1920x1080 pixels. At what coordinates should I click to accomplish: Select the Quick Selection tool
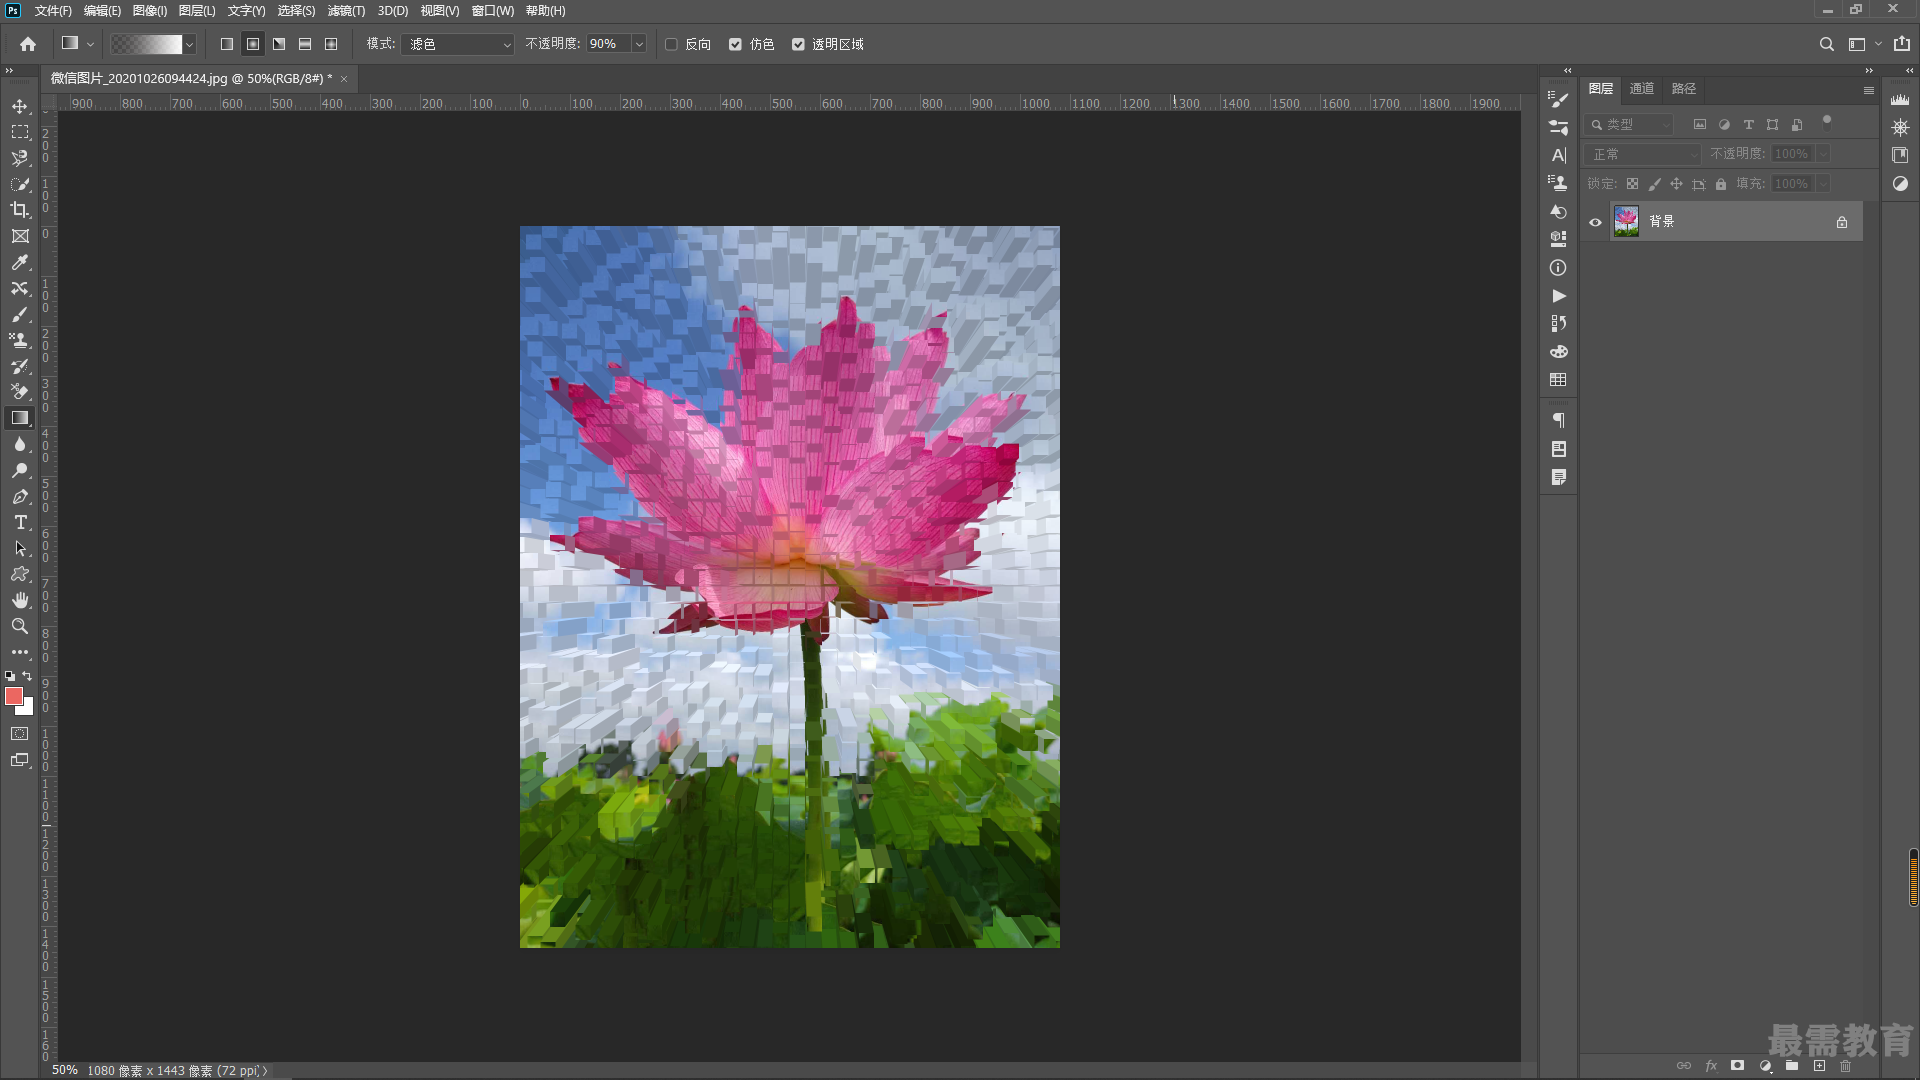20,184
